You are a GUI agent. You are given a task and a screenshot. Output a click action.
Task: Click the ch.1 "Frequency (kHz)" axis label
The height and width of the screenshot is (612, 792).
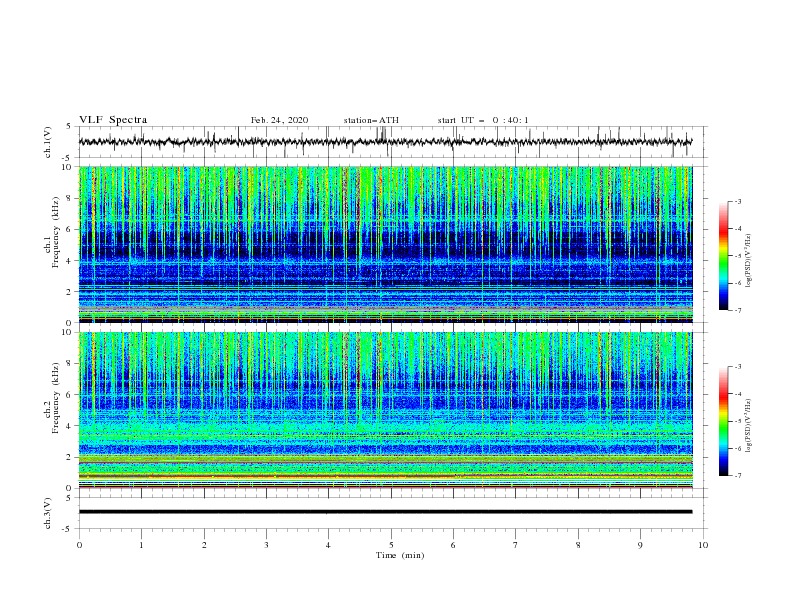tap(55, 233)
